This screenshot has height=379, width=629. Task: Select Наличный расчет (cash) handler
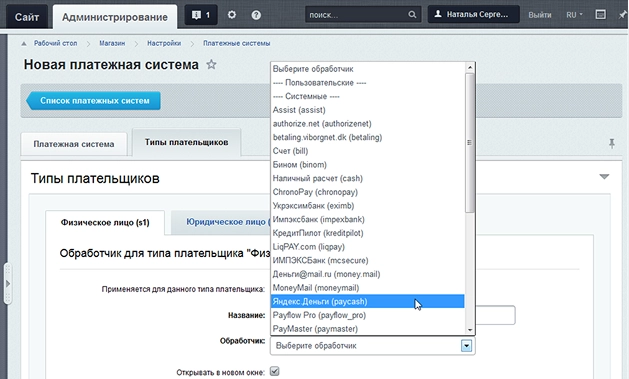368,178
